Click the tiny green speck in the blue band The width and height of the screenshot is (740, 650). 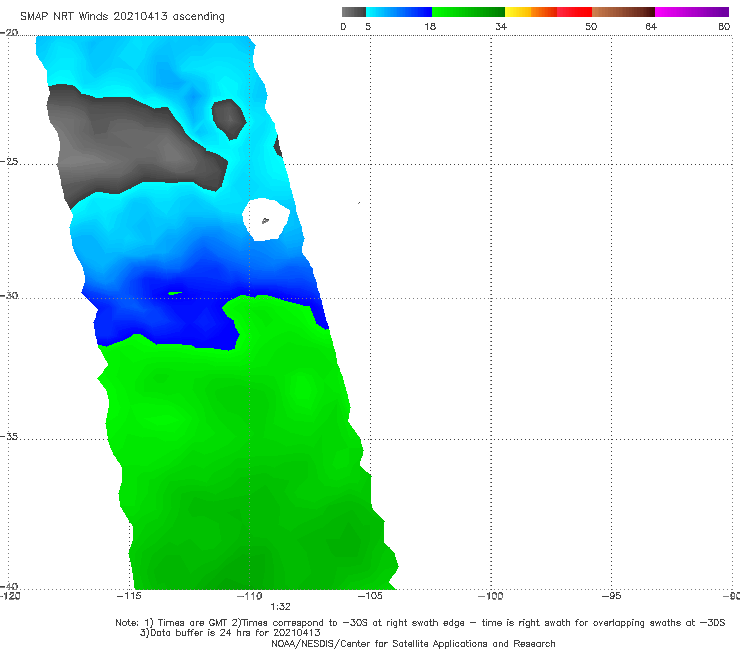point(175,293)
